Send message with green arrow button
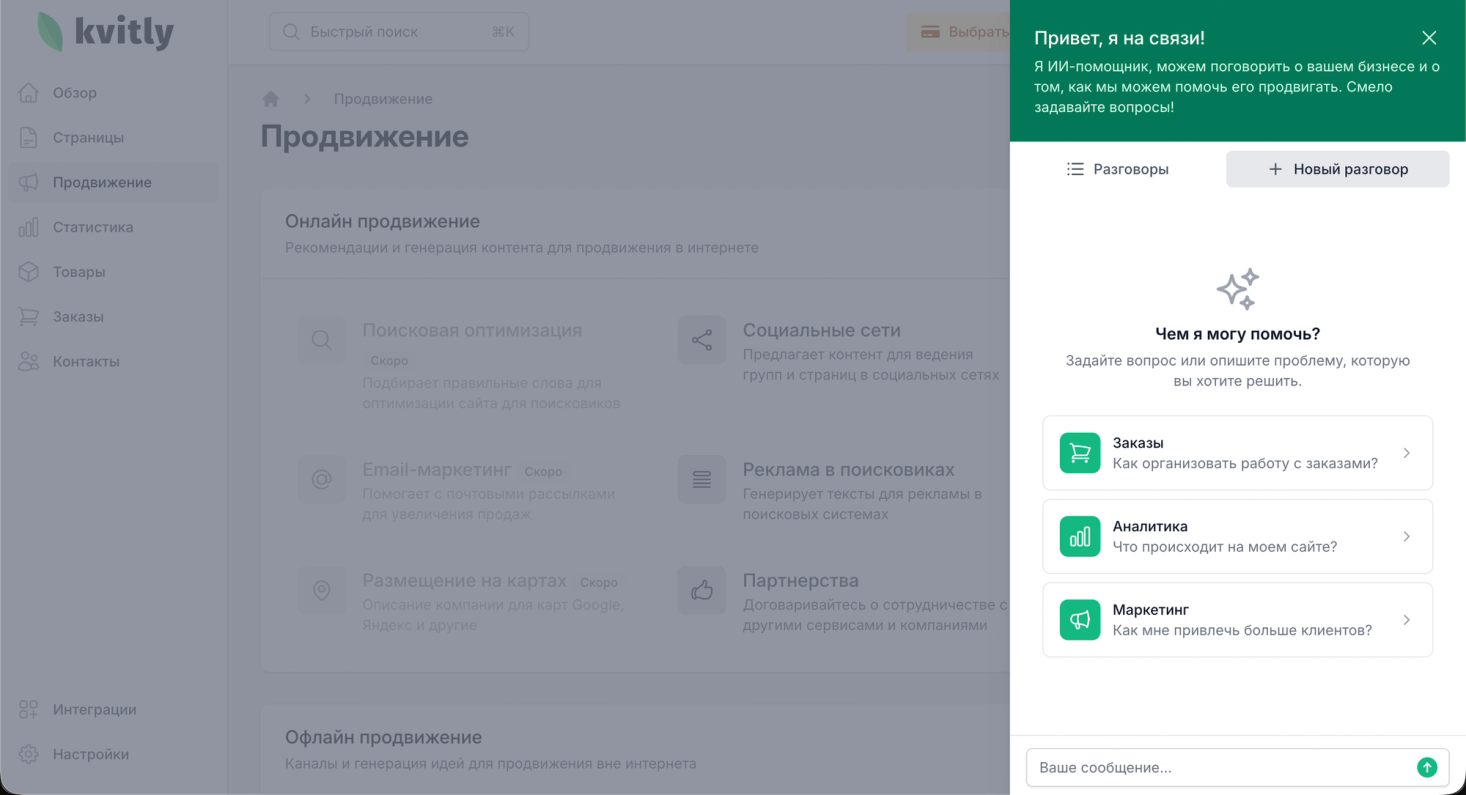 [x=1427, y=768]
